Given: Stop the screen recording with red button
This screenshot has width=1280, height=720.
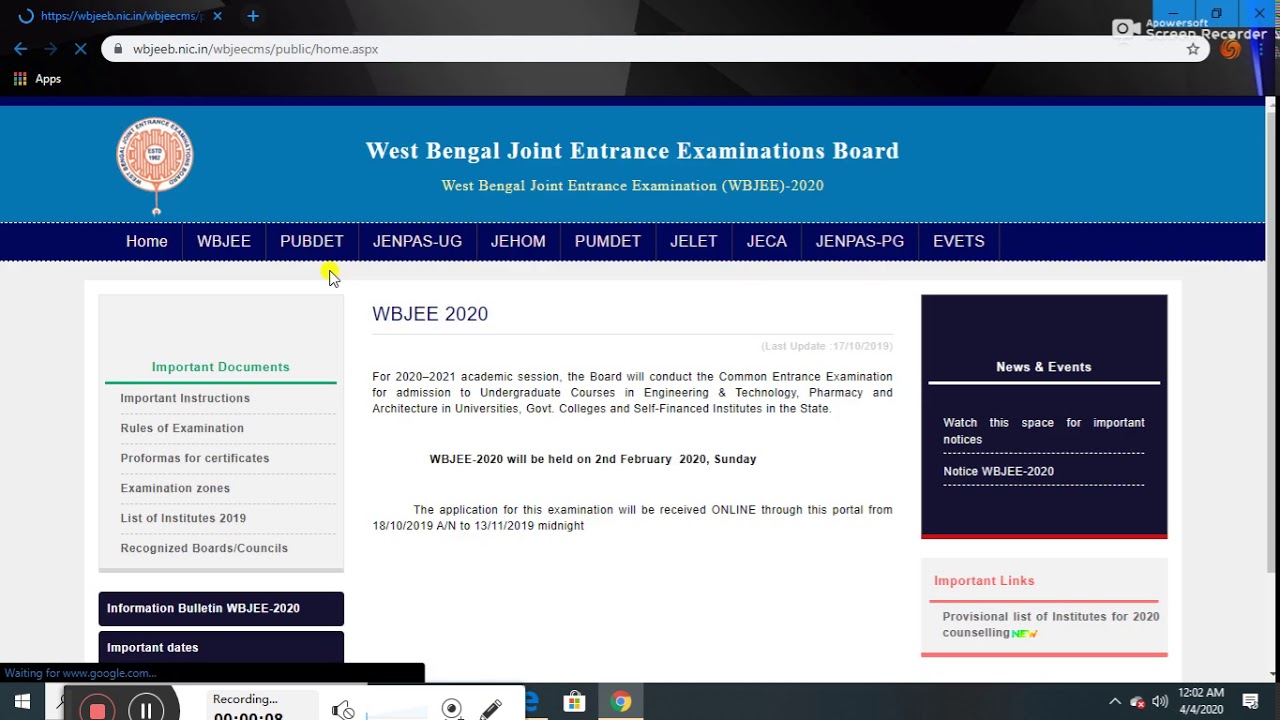Looking at the screenshot, I should point(97,710).
